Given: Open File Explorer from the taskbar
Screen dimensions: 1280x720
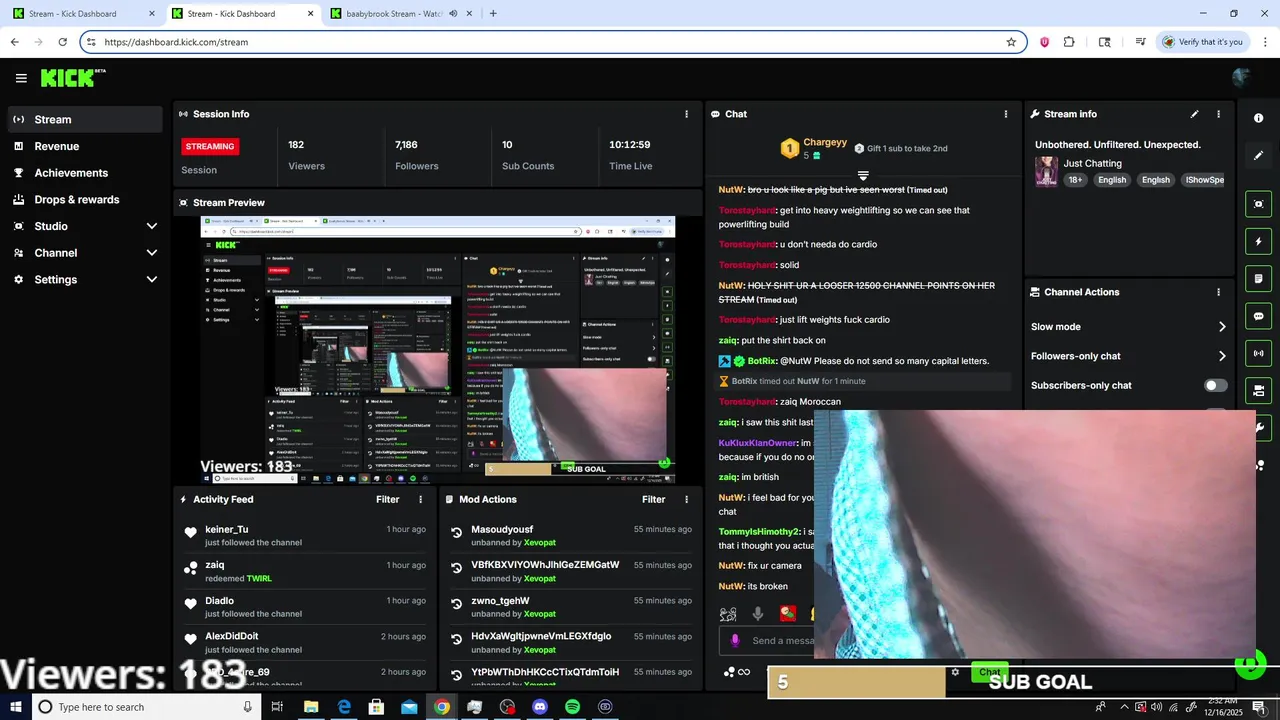Looking at the screenshot, I should pyautogui.click(x=311, y=707).
